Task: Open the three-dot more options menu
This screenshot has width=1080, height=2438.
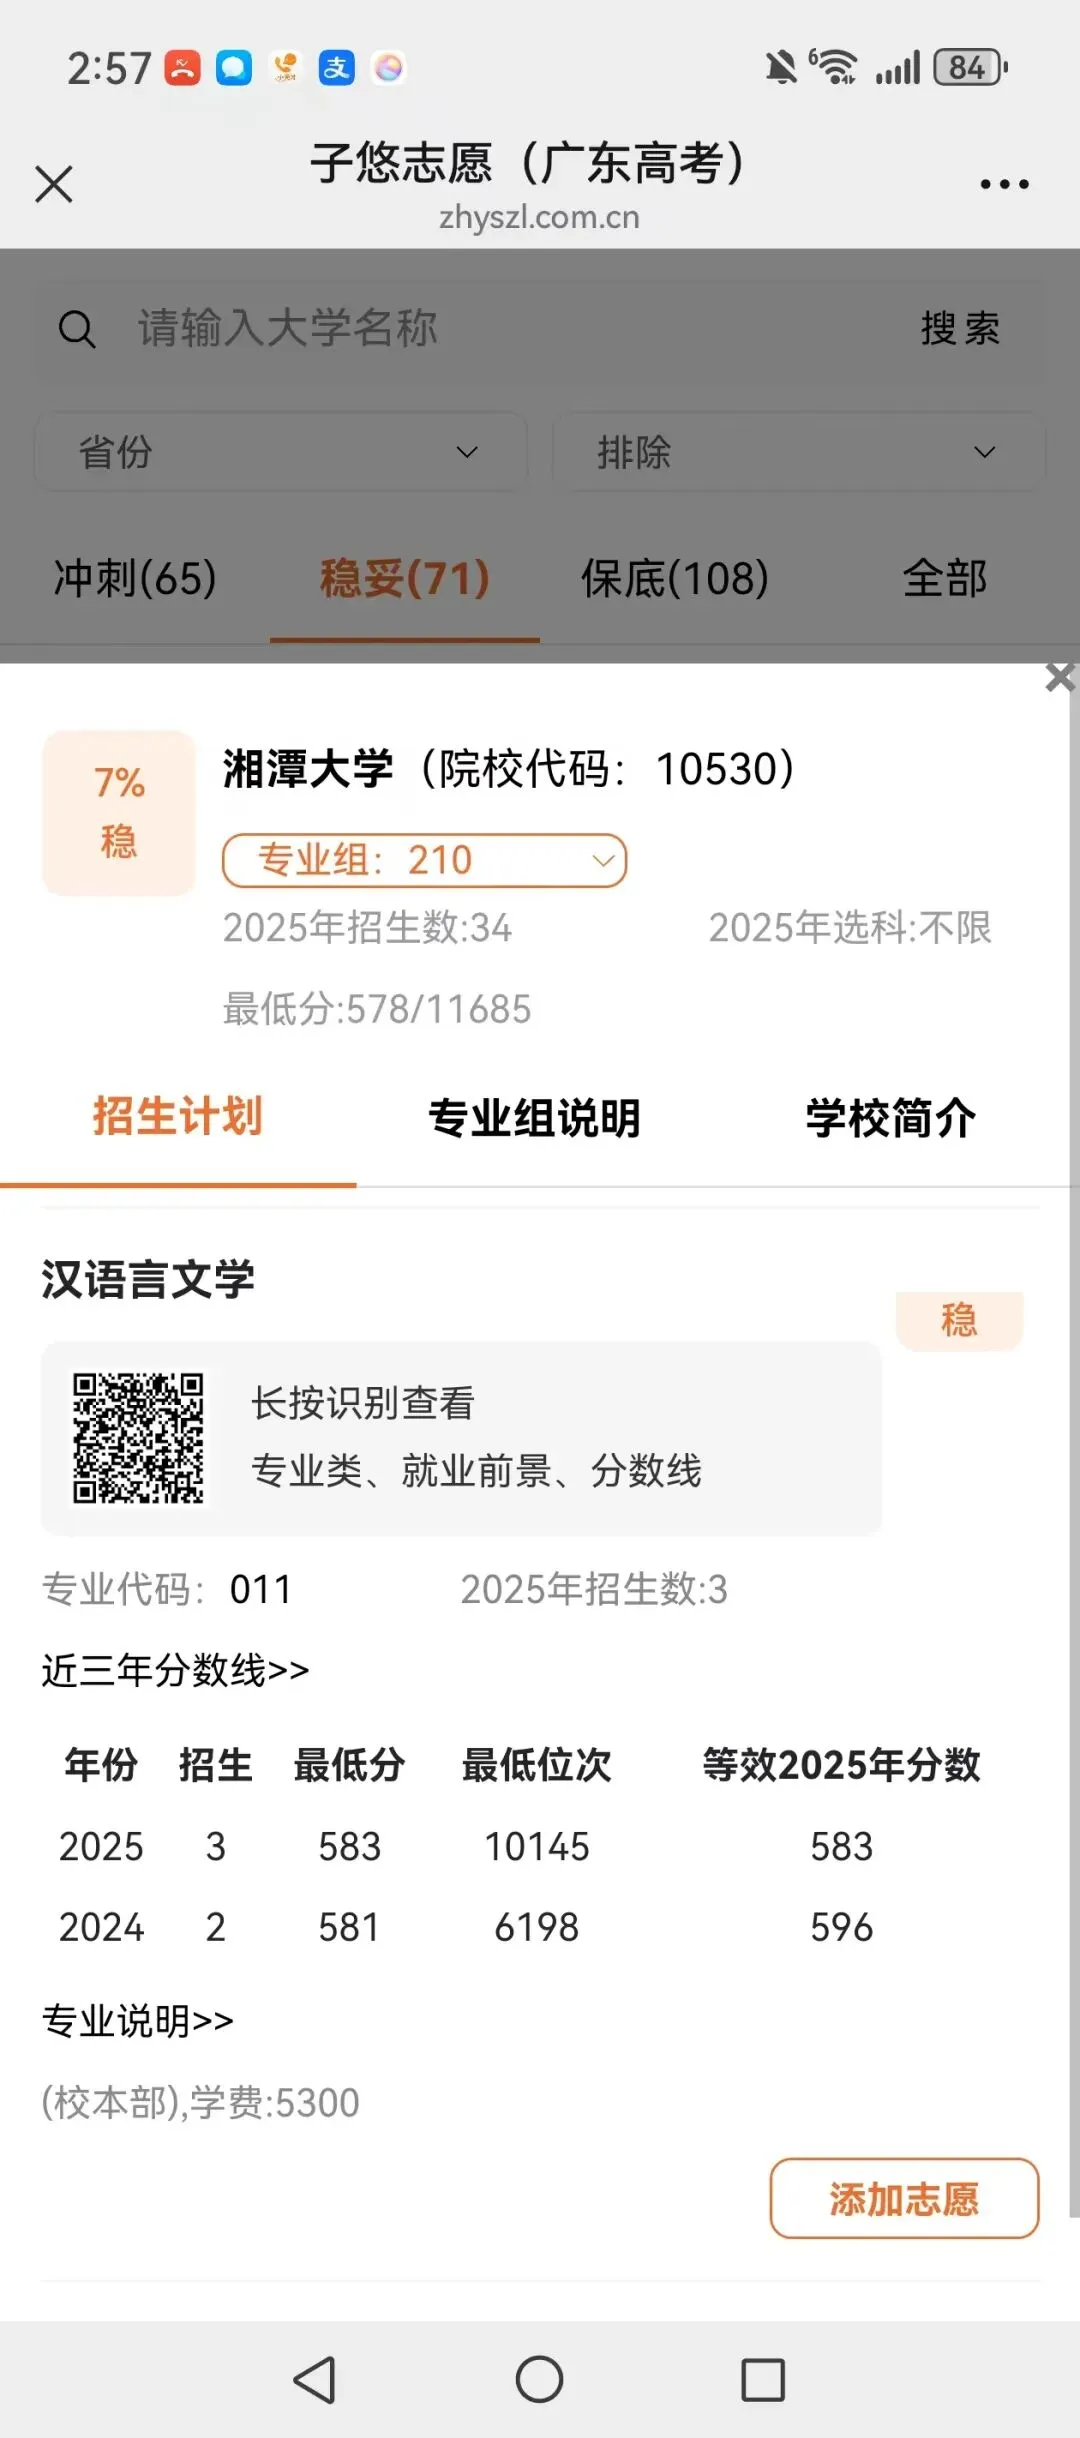Action: [x=1004, y=184]
